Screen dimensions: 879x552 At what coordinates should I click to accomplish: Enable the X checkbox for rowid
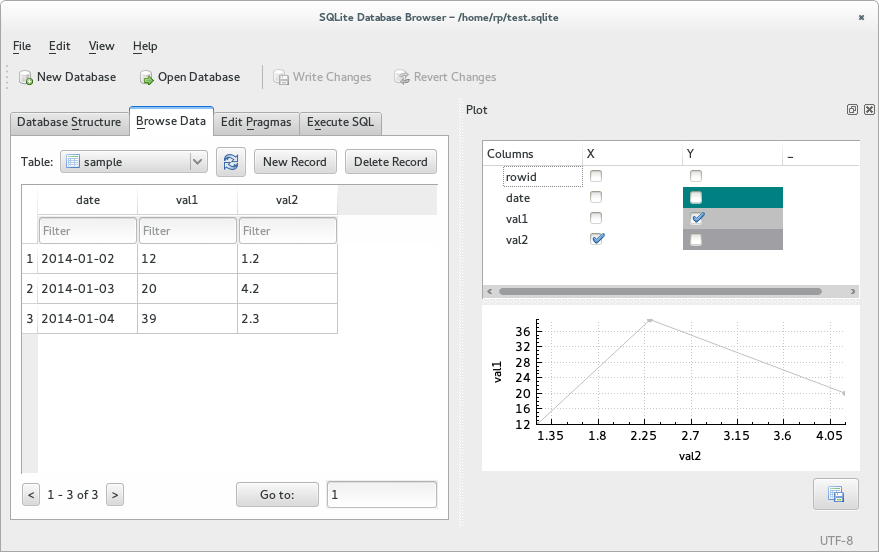click(x=596, y=176)
